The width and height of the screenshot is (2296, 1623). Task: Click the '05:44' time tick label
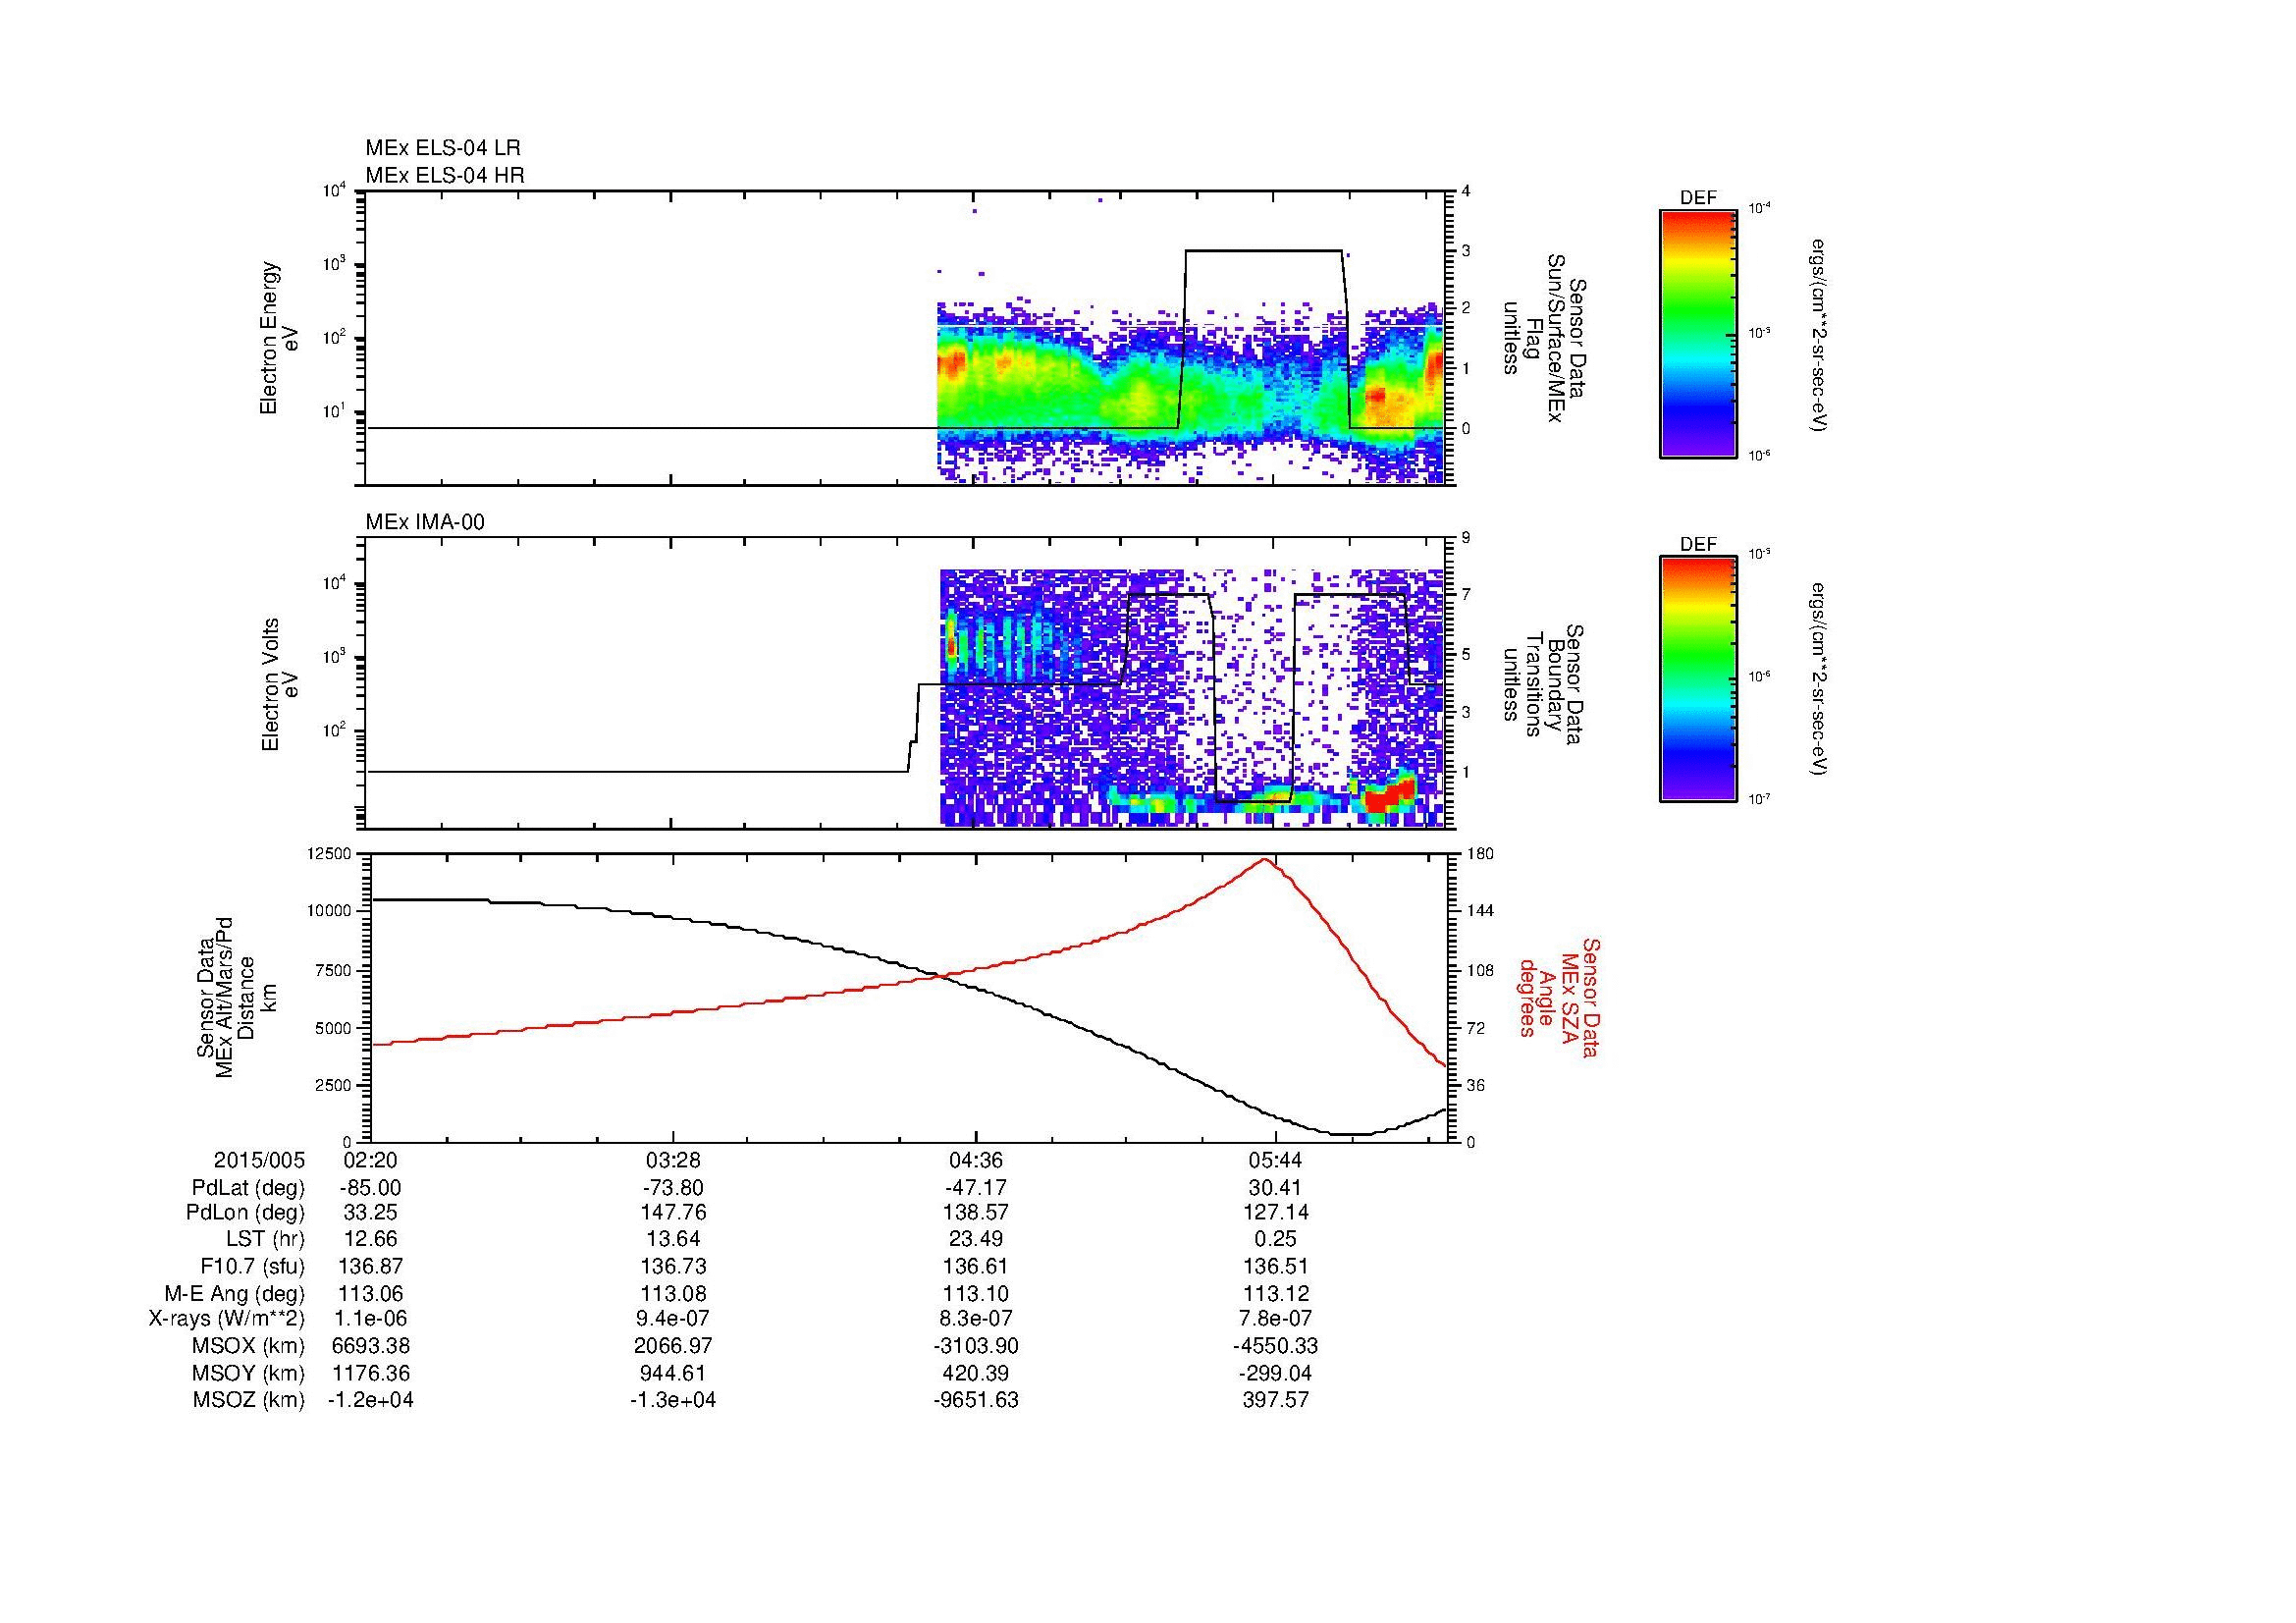click(1276, 1161)
